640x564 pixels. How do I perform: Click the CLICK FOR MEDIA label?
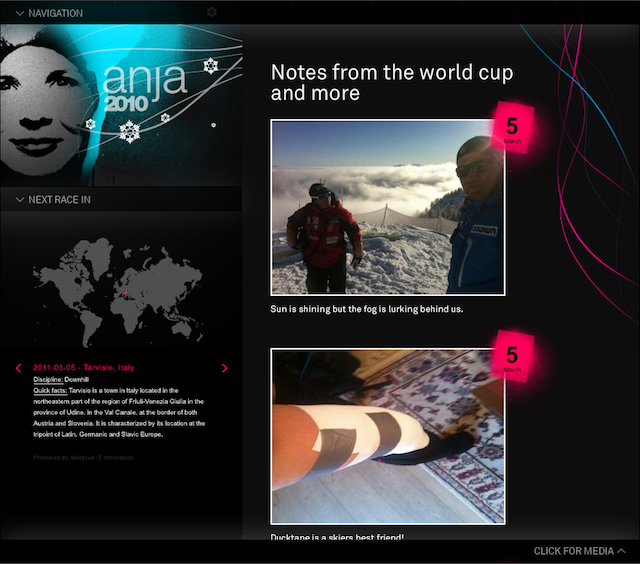[x=573, y=551]
